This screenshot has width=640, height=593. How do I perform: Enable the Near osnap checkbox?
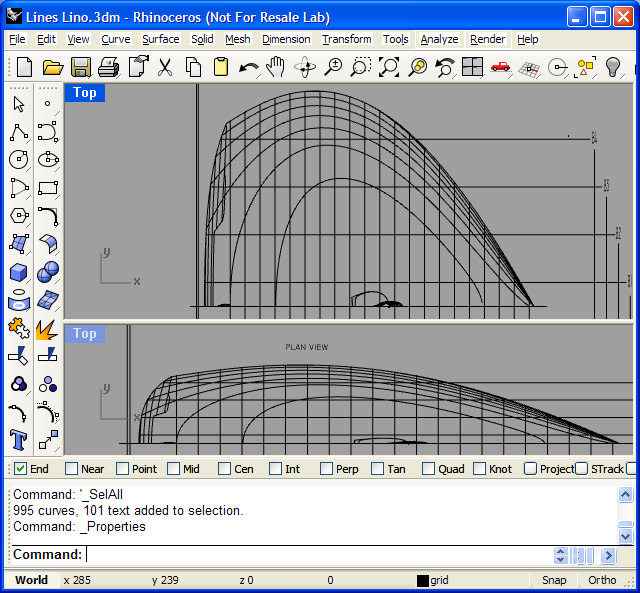(x=71, y=469)
